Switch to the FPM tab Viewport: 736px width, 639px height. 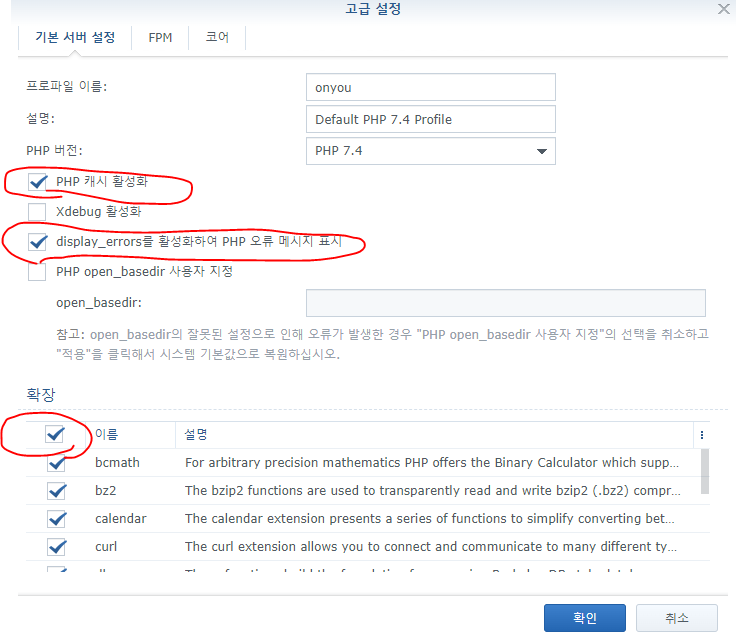[160, 38]
